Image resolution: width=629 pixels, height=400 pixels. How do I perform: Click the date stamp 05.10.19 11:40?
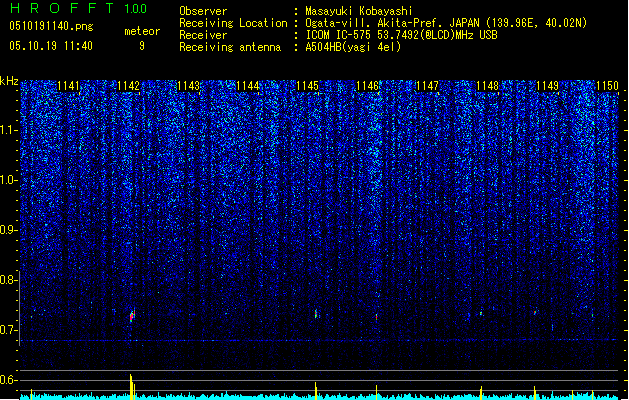pyautogui.click(x=51, y=46)
